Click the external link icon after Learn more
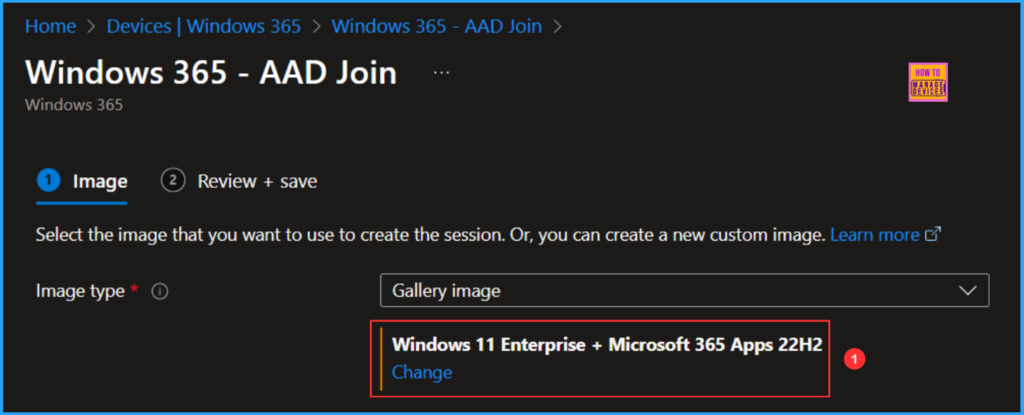Image resolution: width=1024 pixels, height=415 pixels. (x=933, y=235)
